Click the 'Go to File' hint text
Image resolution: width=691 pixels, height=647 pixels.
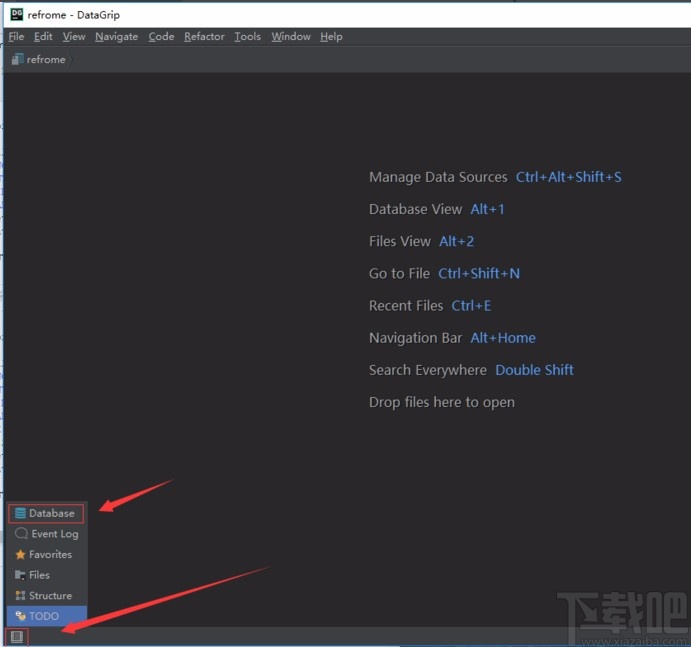coord(399,274)
